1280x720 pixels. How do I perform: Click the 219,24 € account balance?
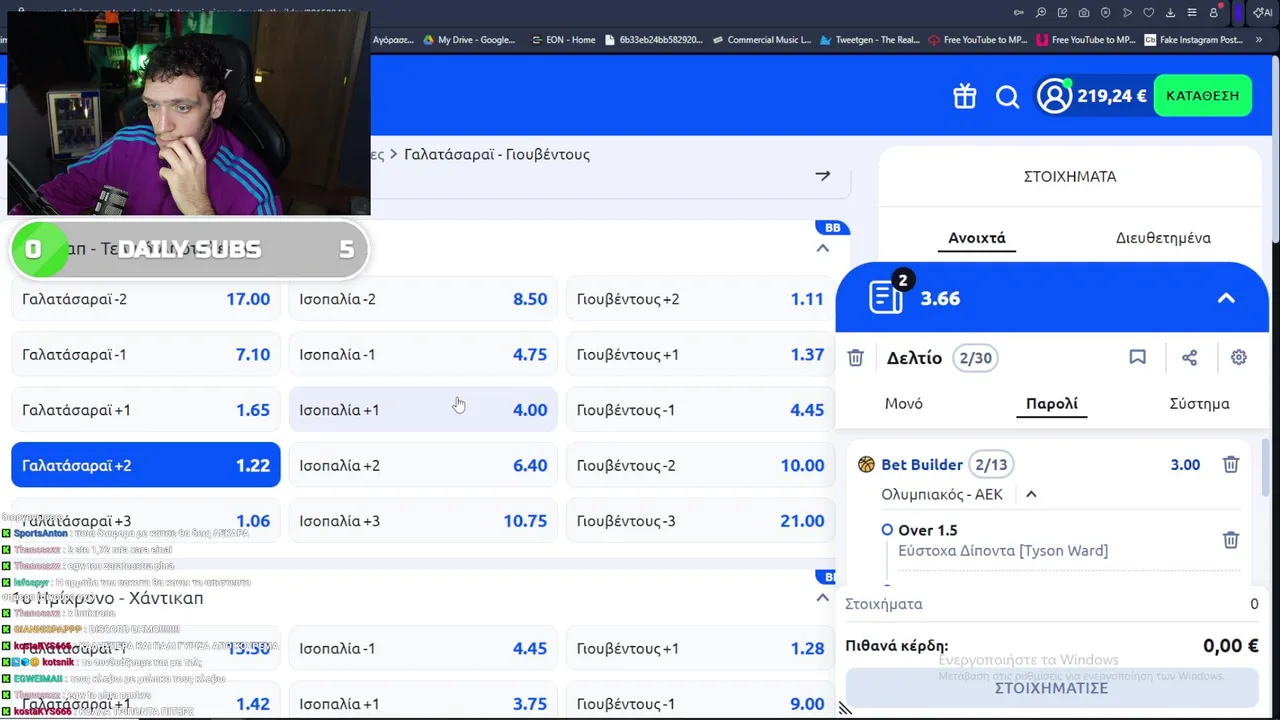1112,96
